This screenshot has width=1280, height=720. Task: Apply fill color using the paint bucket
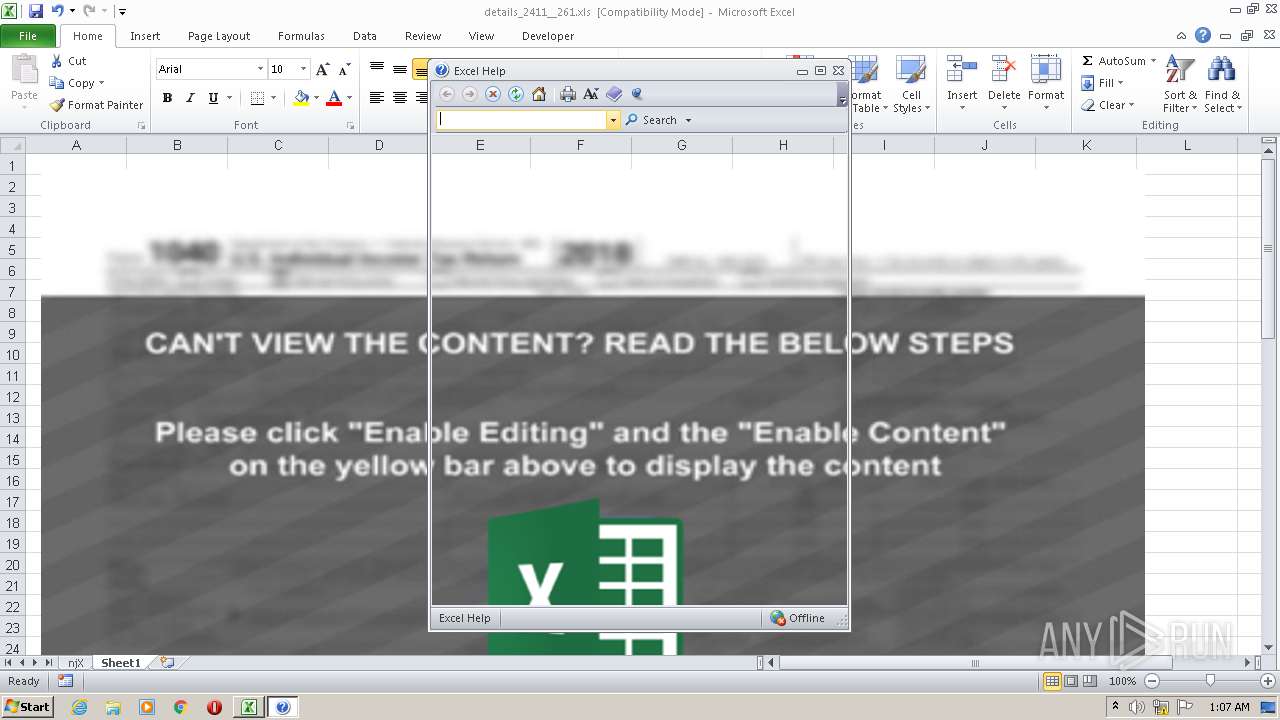301,98
